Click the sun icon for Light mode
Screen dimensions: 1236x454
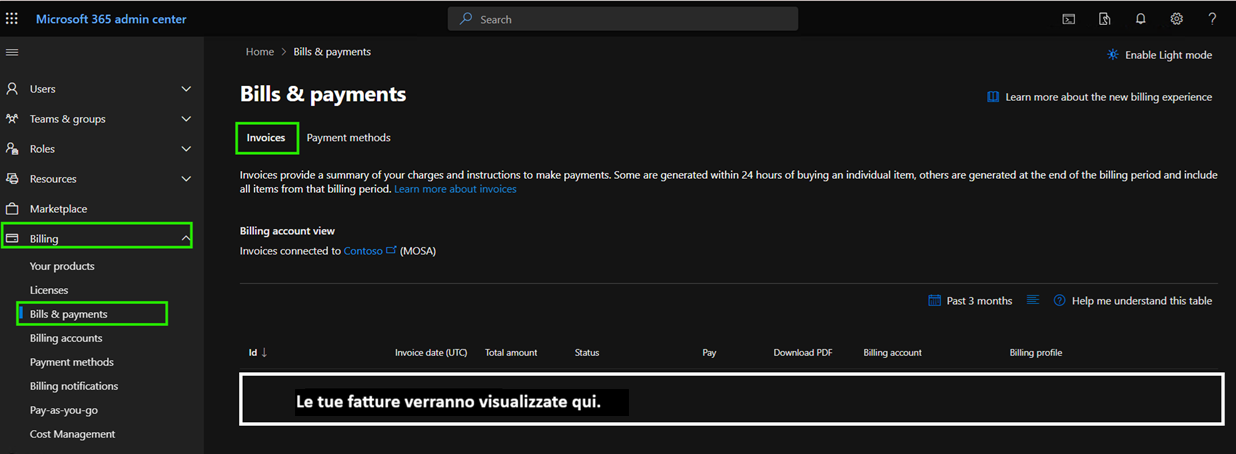point(1113,55)
